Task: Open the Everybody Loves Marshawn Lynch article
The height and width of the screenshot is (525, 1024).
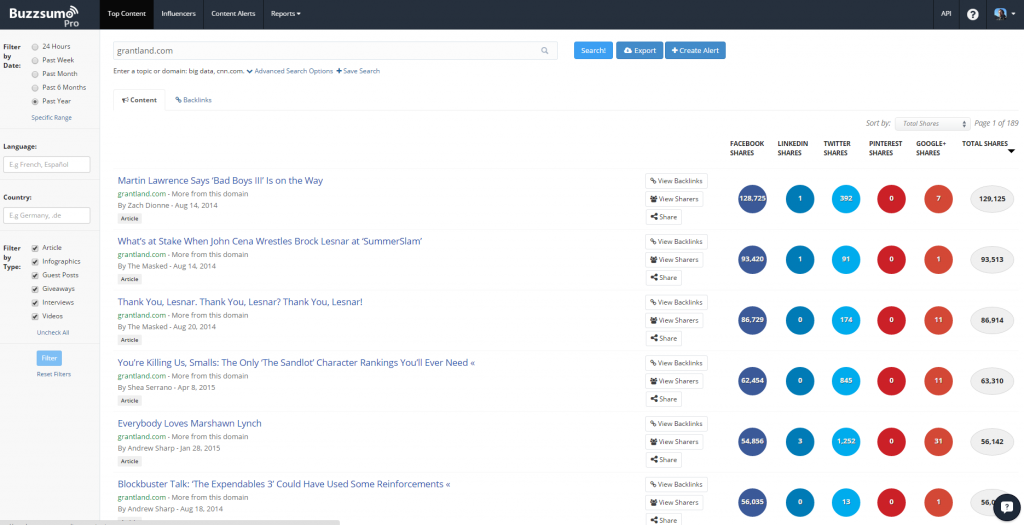Action: pos(189,424)
